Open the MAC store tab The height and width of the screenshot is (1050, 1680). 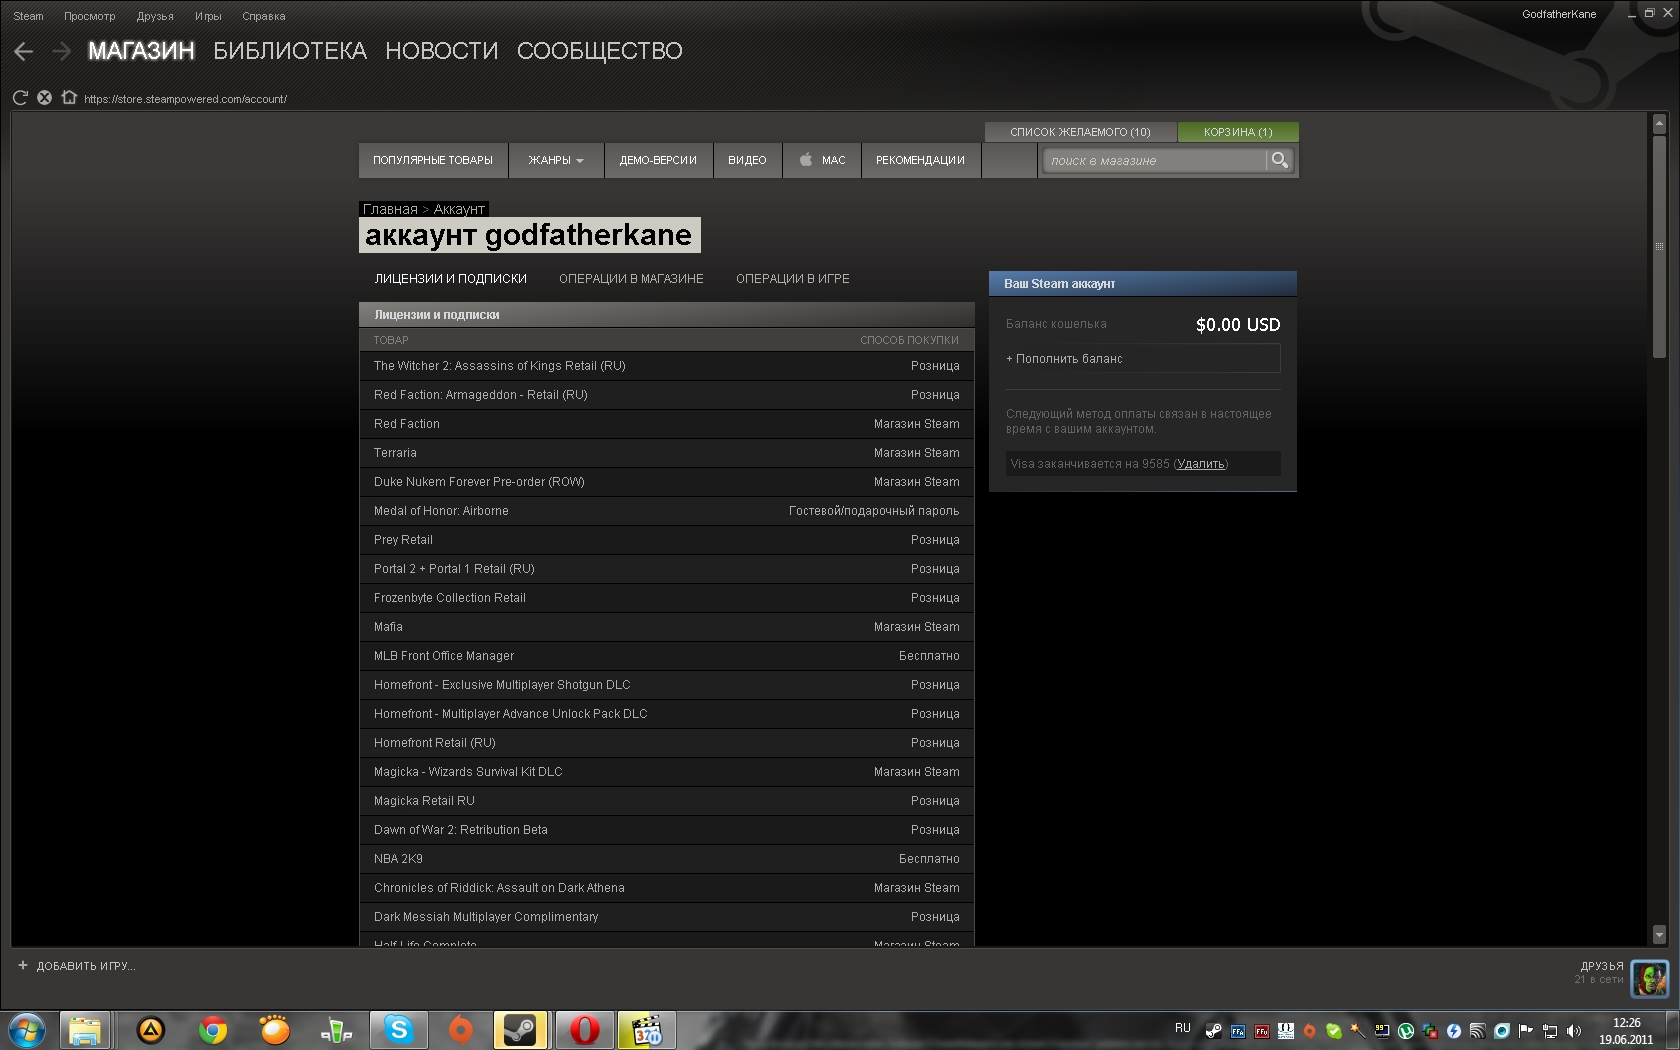click(x=822, y=160)
